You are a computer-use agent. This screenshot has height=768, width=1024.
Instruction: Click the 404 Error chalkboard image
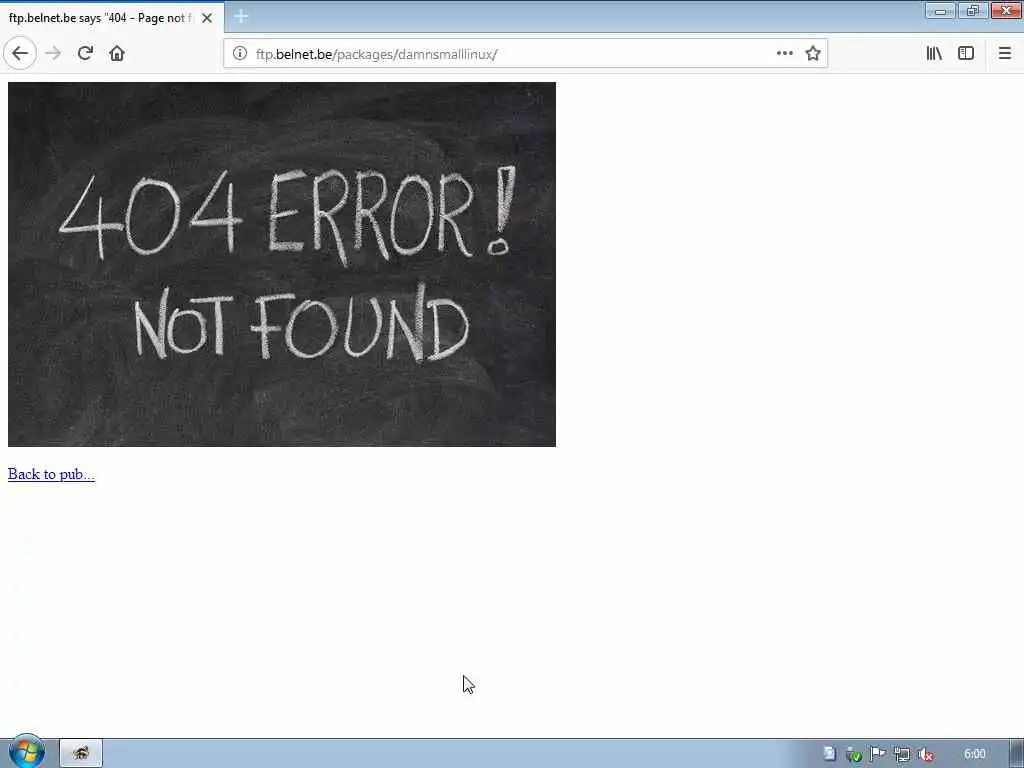click(281, 264)
